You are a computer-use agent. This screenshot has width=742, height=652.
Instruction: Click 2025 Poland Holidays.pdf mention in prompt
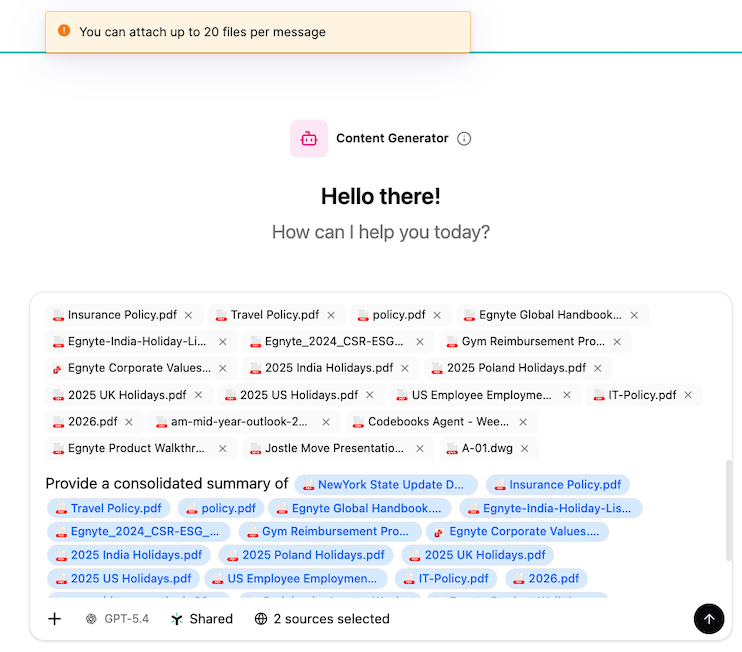pyautogui.click(x=306, y=555)
